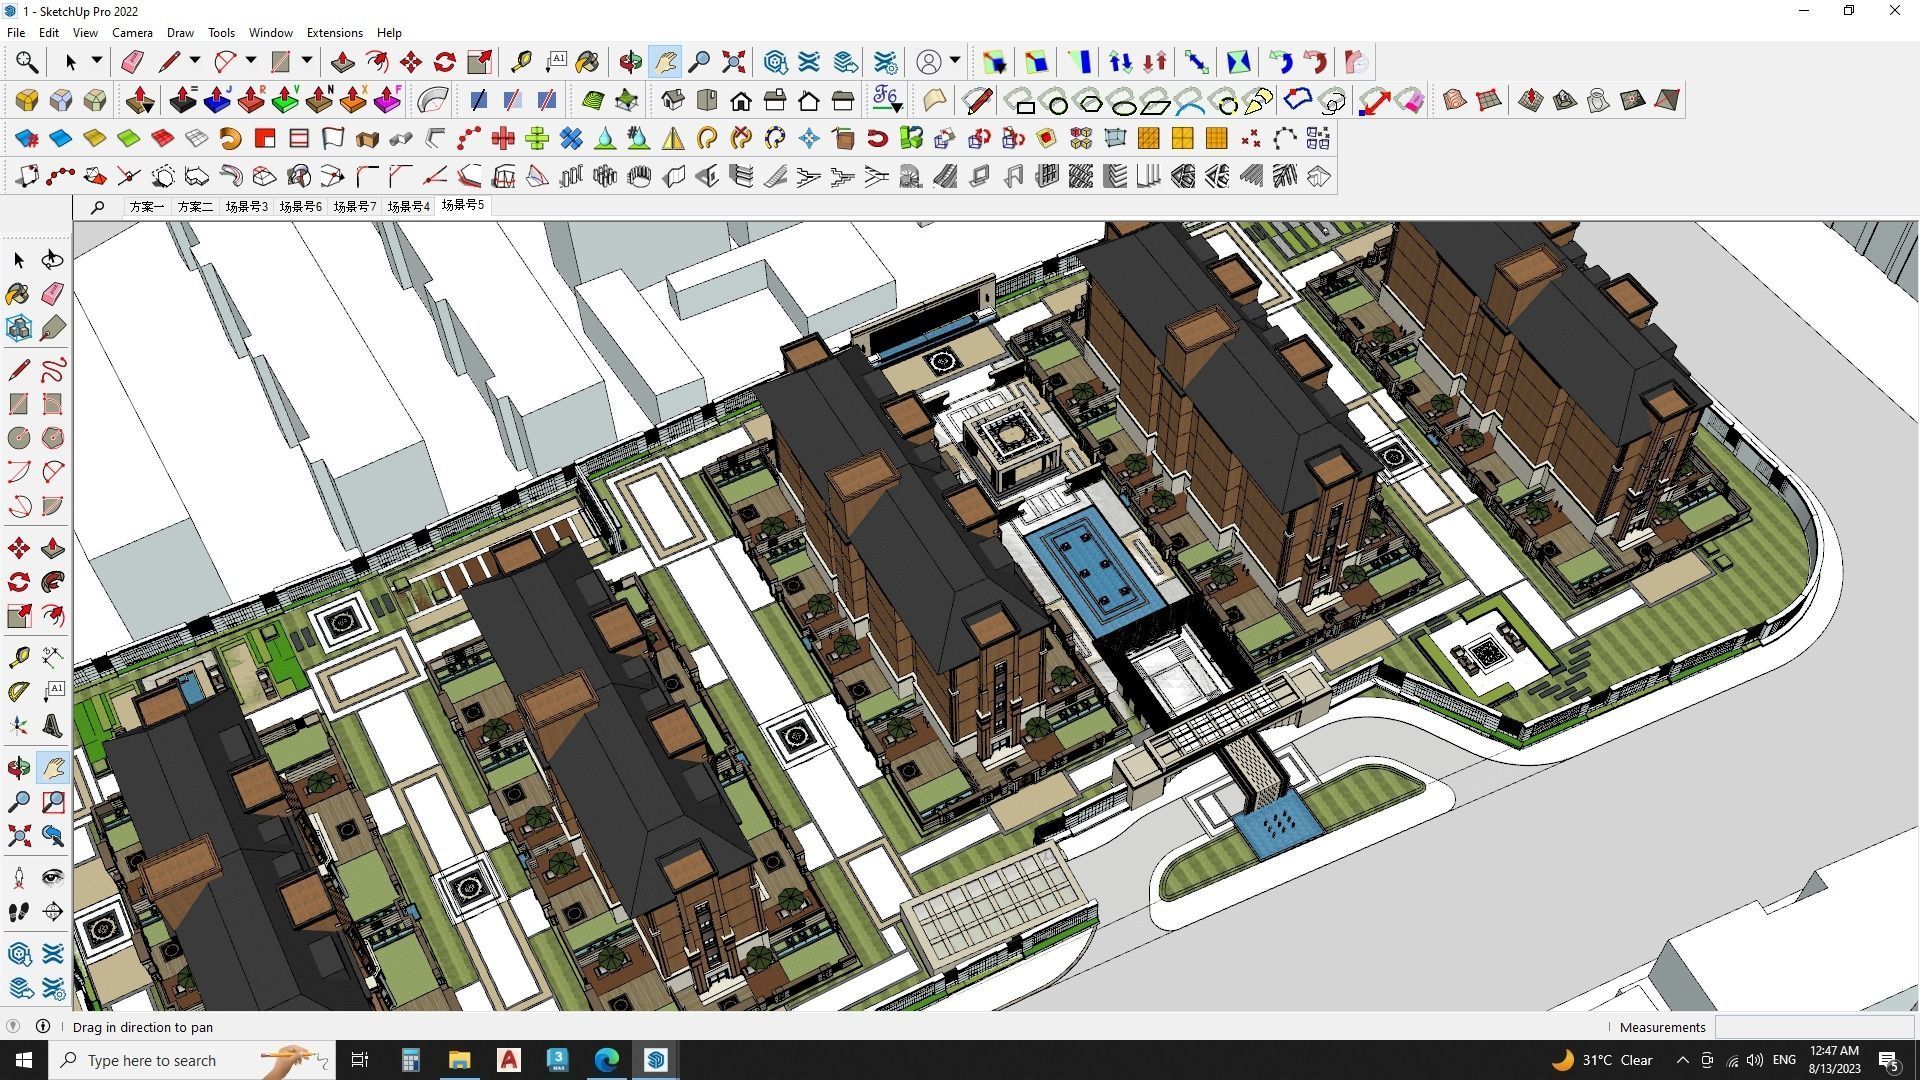Select the Tag tool in left palette
Image resolution: width=1920 pixels, height=1080 pixels.
click(x=52, y=328)
